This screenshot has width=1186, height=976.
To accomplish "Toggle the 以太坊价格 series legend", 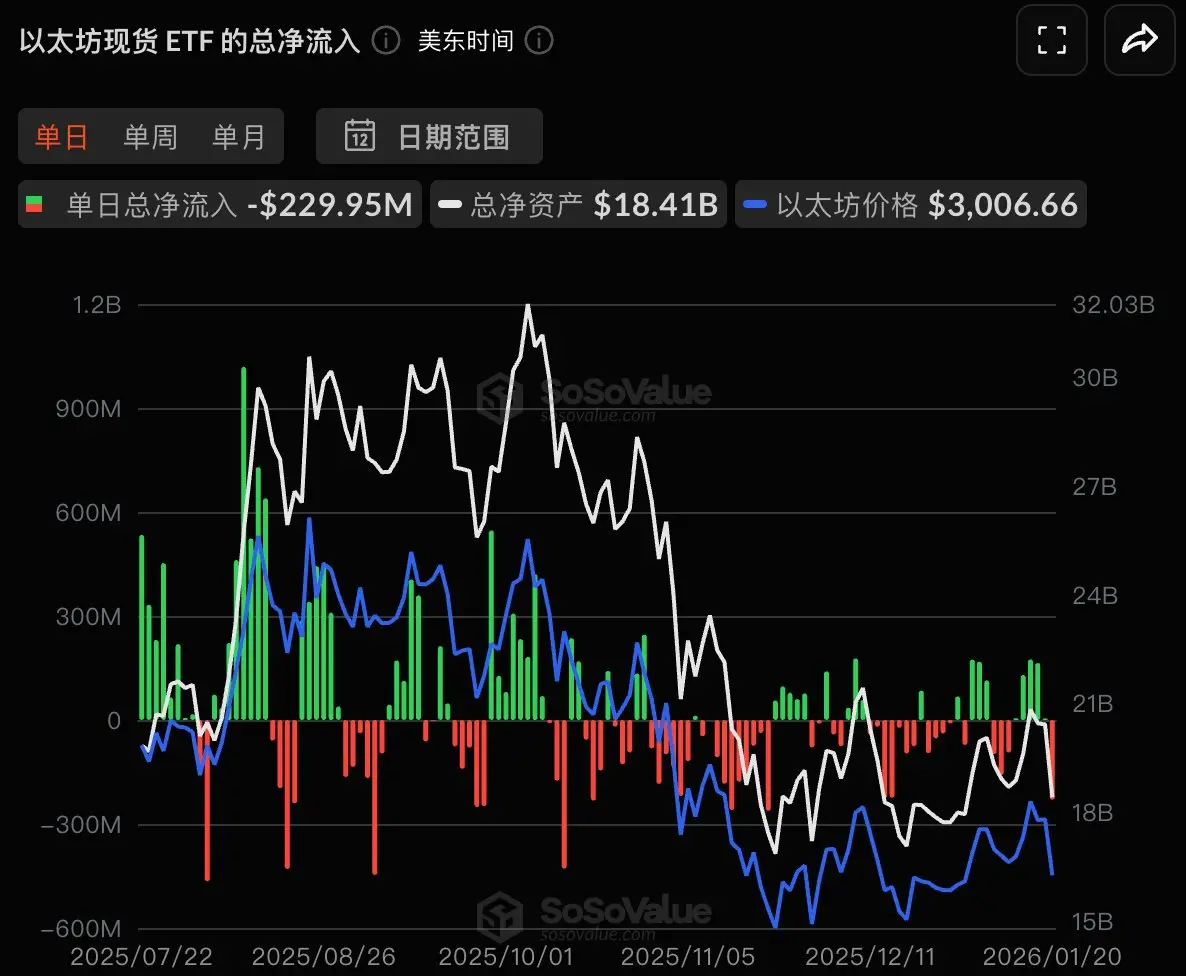I will tap(911, 204).
